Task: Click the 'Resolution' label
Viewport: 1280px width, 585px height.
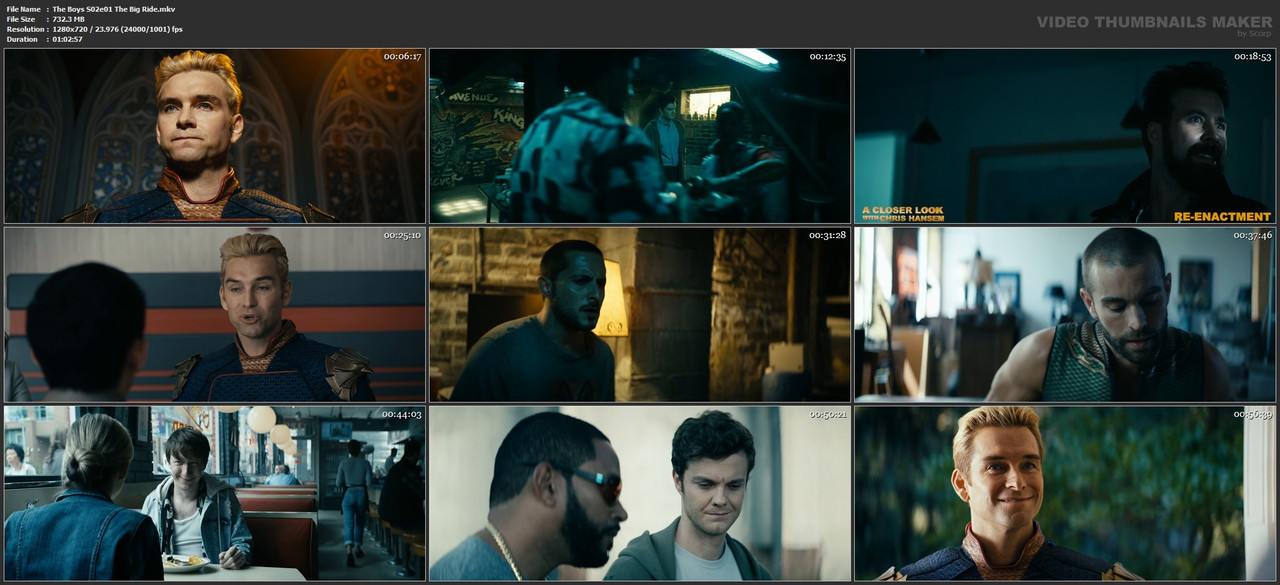Action: [x=25, y=29]
